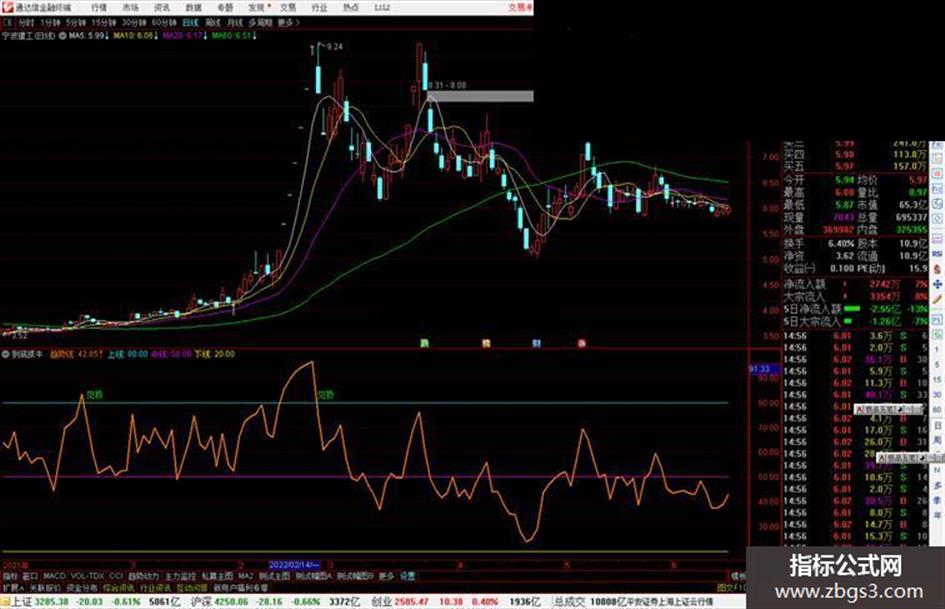Open the 发现 menu
The height and width of the screenshot is (609, 945).
click(256, 7)
